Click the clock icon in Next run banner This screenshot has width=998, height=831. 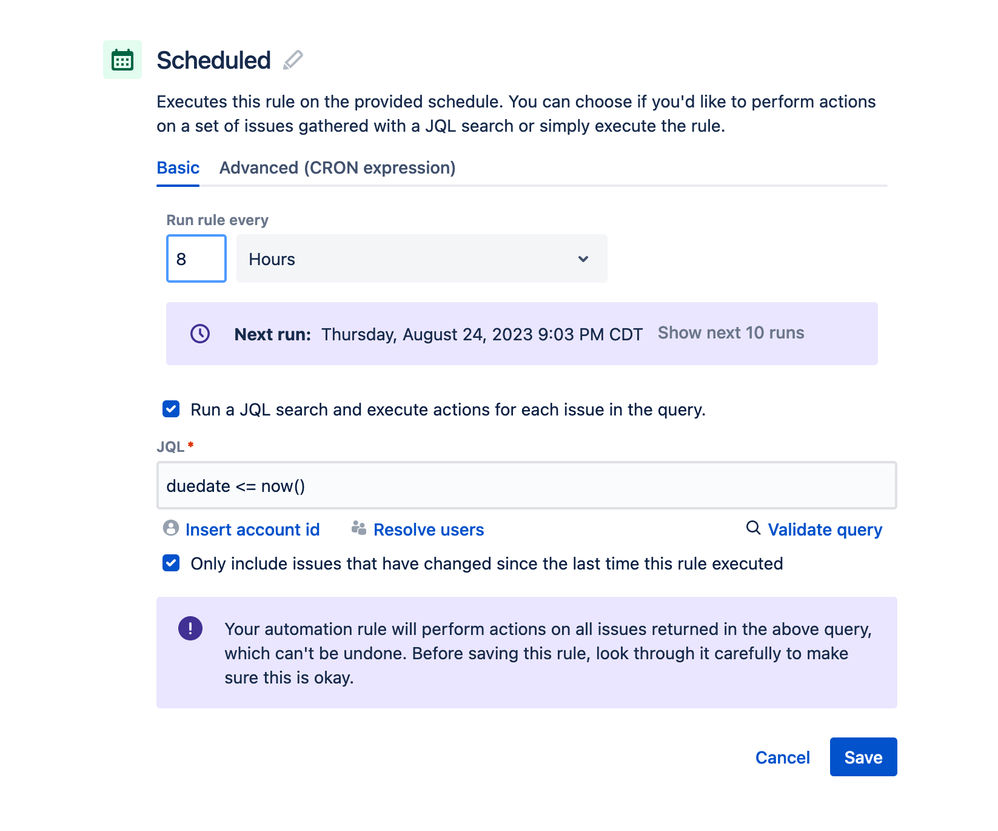[200, 334]
